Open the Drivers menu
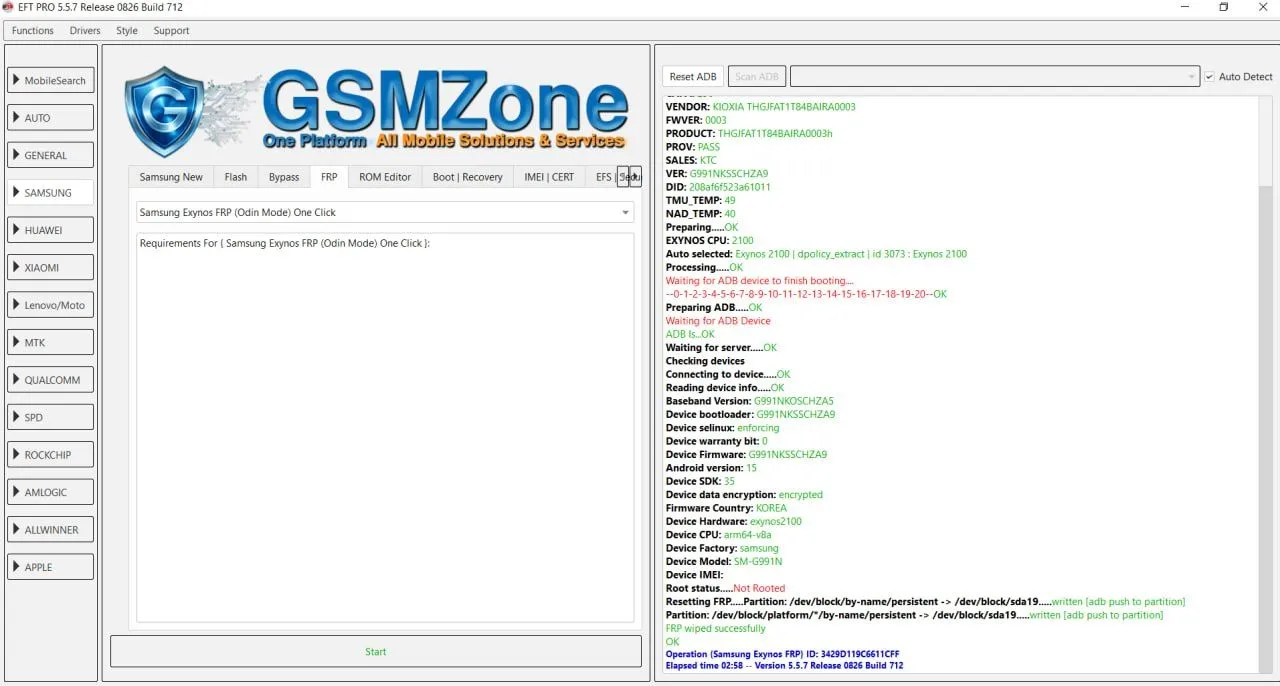Image resolution: width=1280 pixels, height=686 pixels. point(85,31)
